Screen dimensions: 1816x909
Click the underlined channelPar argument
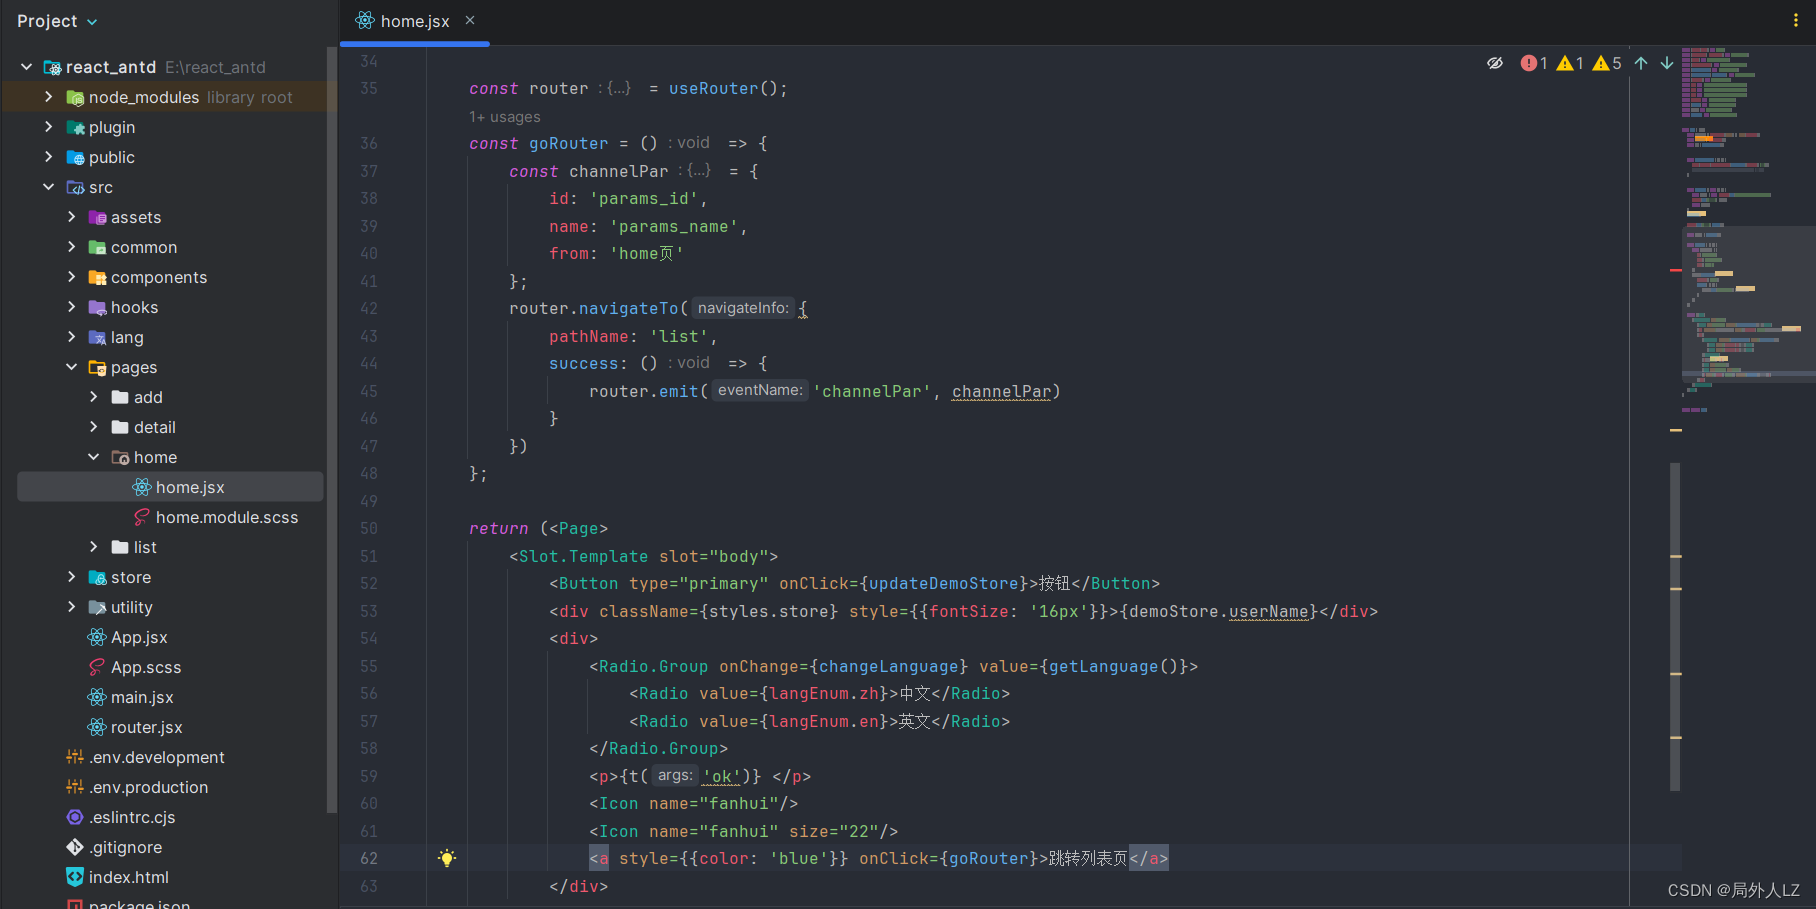1001,391
